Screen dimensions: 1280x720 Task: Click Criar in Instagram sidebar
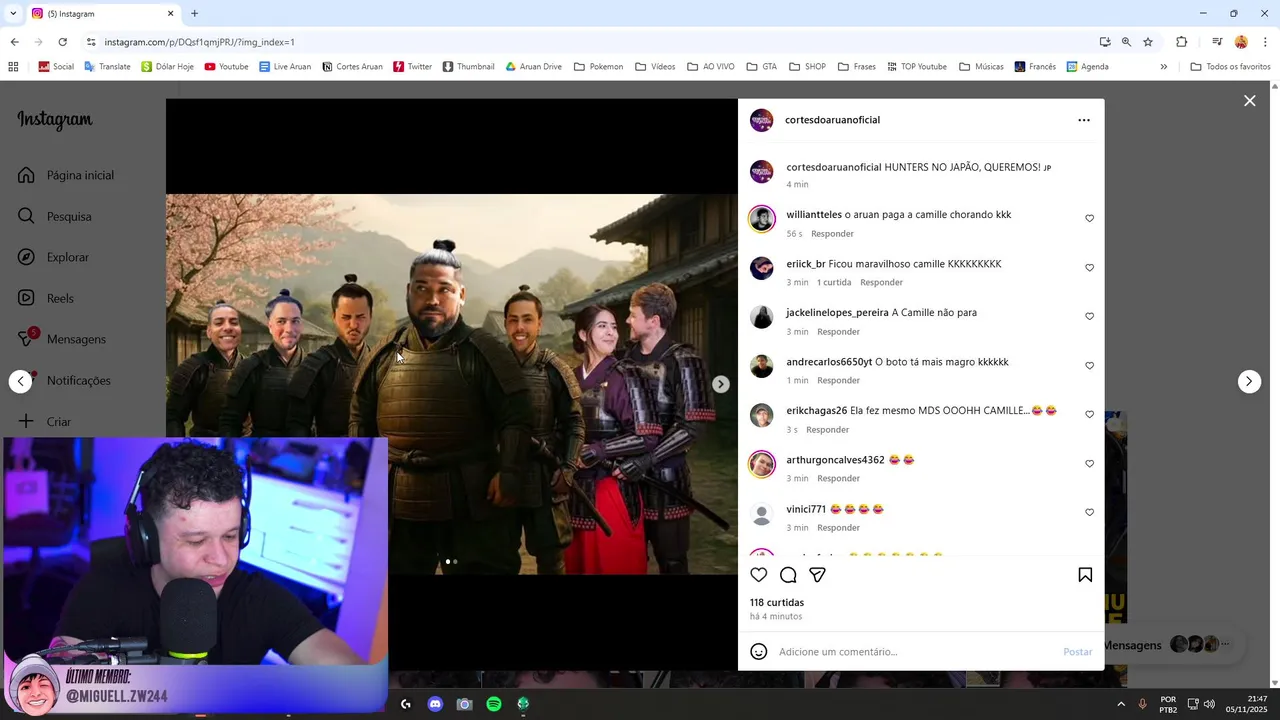[x=45, y=421]
